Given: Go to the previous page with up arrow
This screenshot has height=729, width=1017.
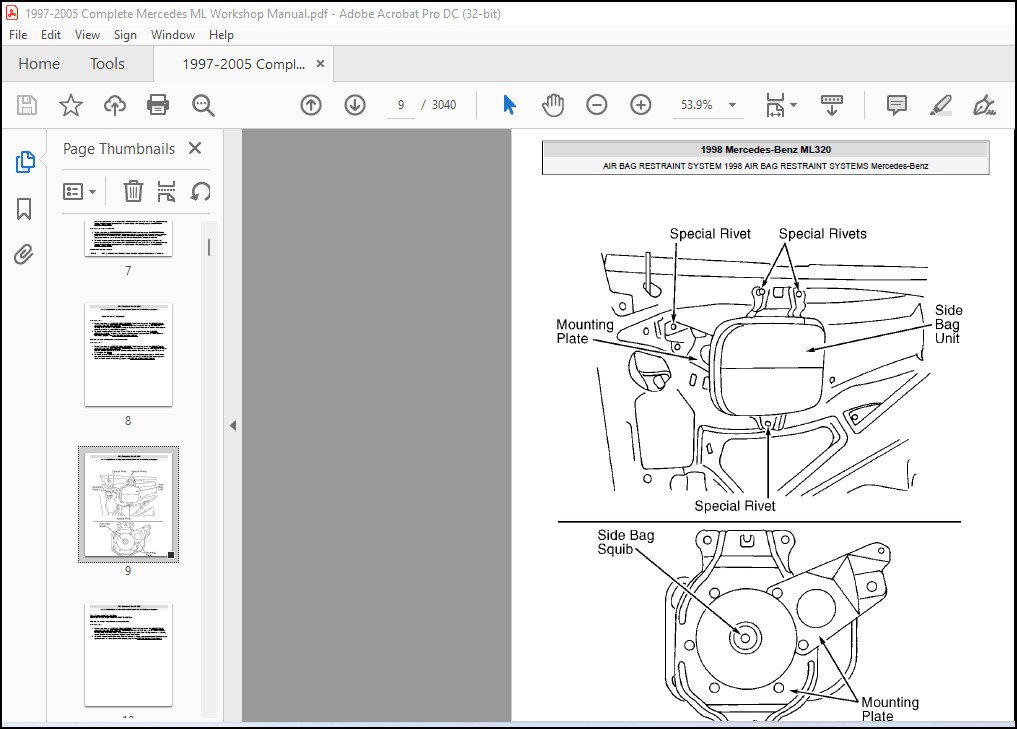Looking at the screenshot, I should click(x=311, y=105).
